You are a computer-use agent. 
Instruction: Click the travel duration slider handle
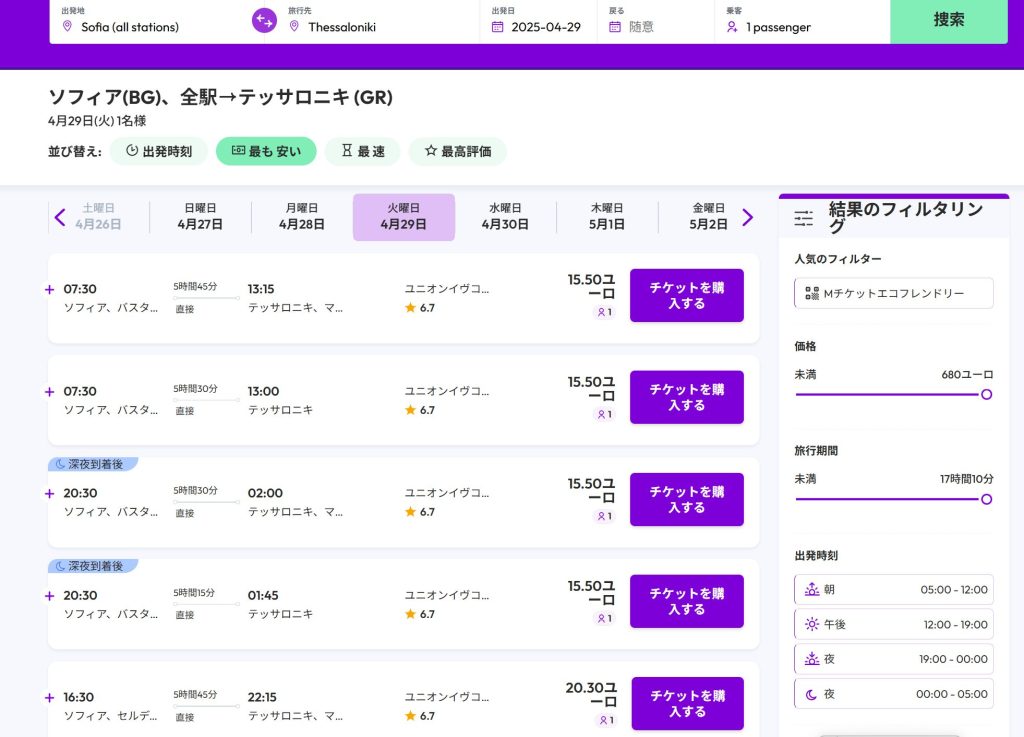(x=986, y=499)
